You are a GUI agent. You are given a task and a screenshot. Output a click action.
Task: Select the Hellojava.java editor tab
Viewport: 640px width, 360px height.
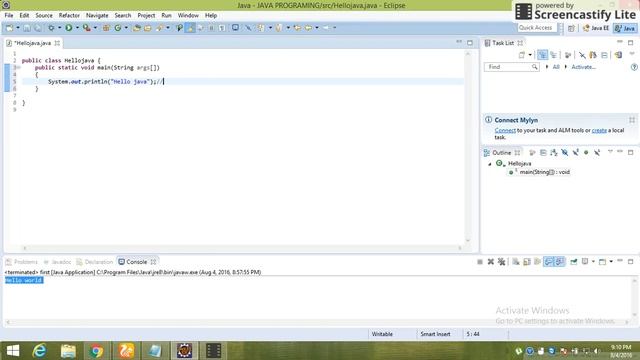click(33, 43)
